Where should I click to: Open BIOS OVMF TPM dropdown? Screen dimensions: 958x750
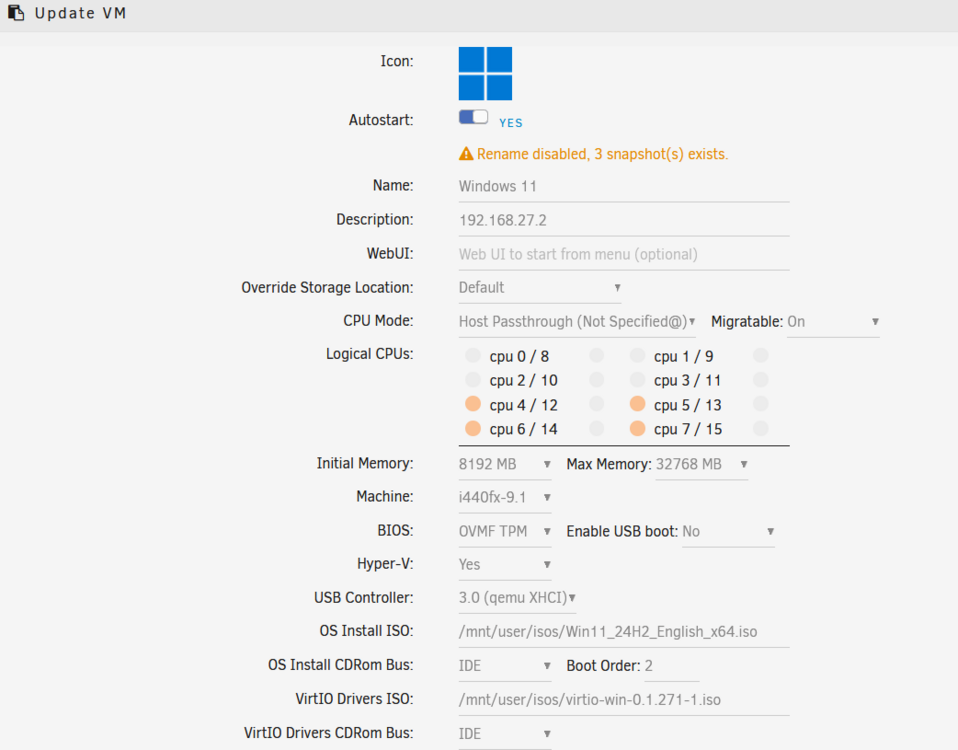[505, 531]
